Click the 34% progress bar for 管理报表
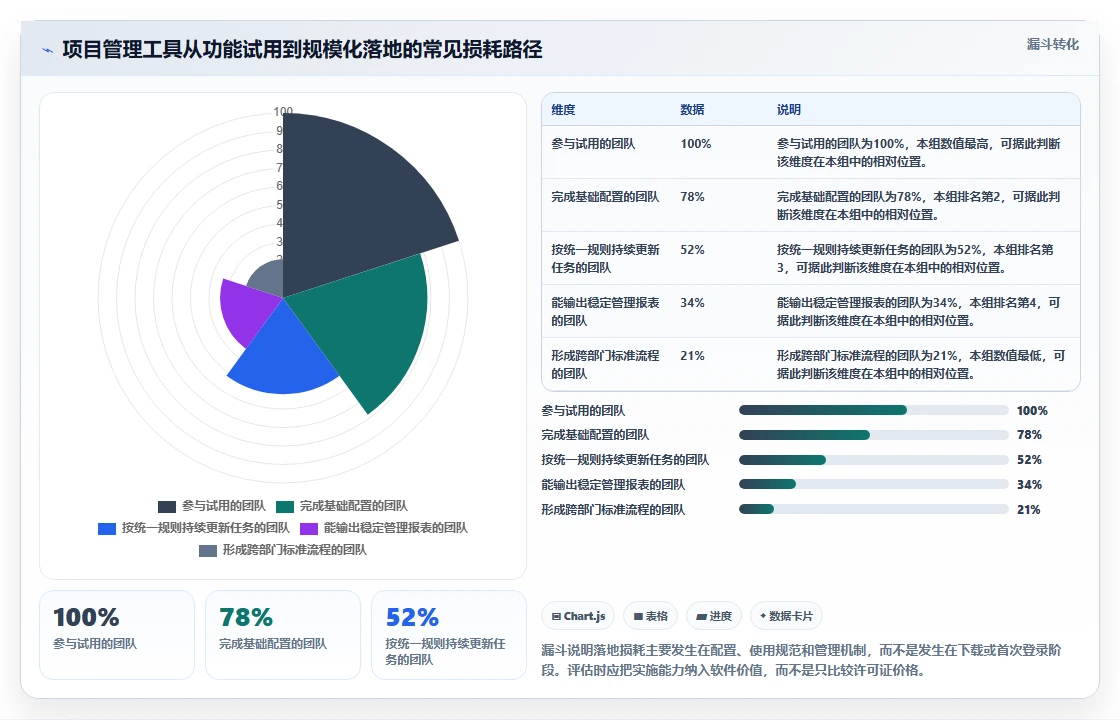 click(874, 484)
